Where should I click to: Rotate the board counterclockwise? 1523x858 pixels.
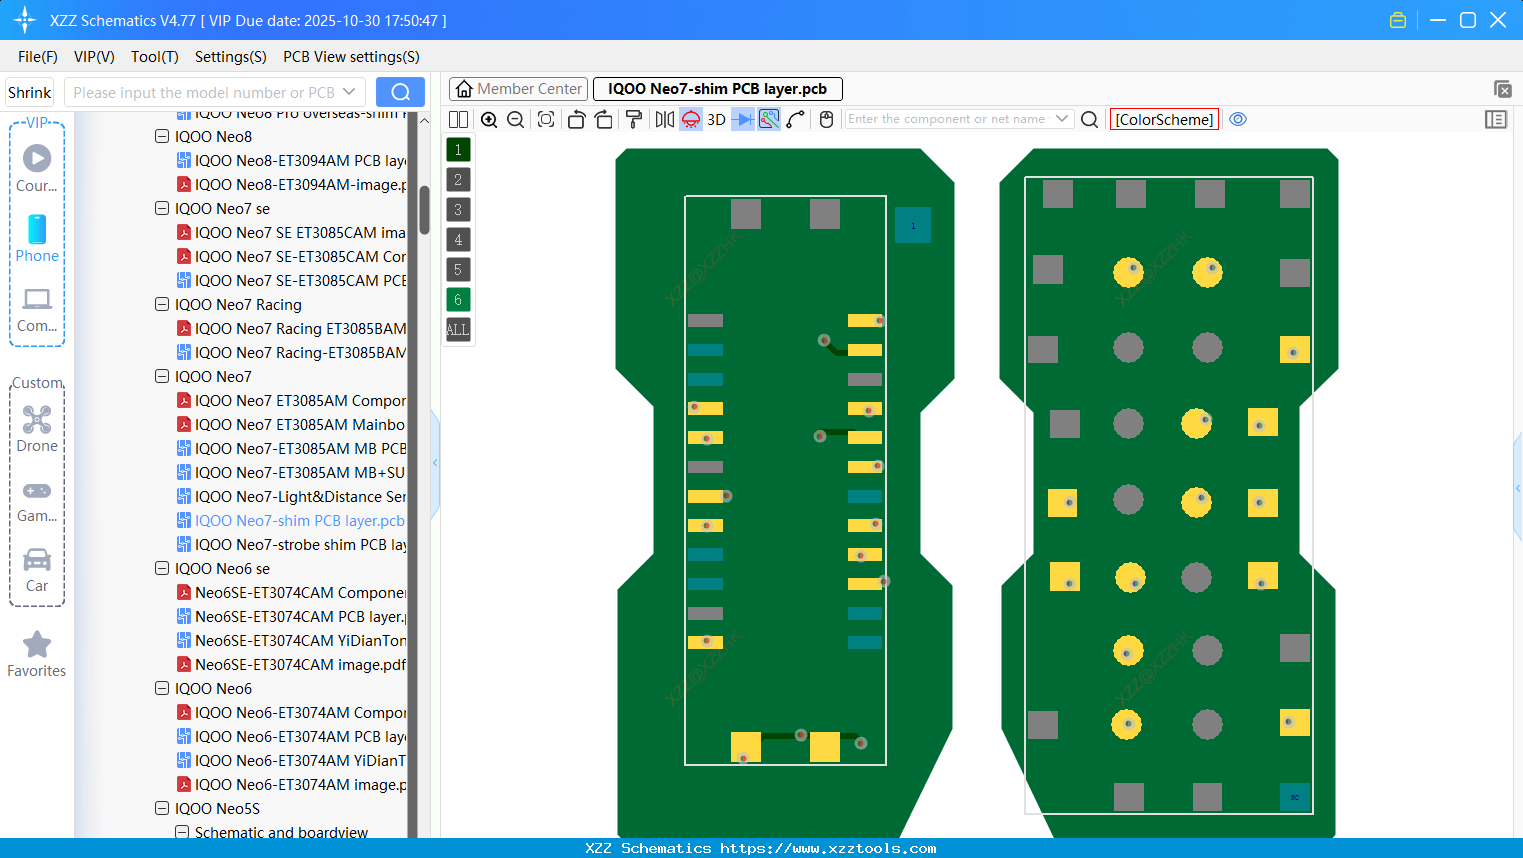[x=576, y=119]
